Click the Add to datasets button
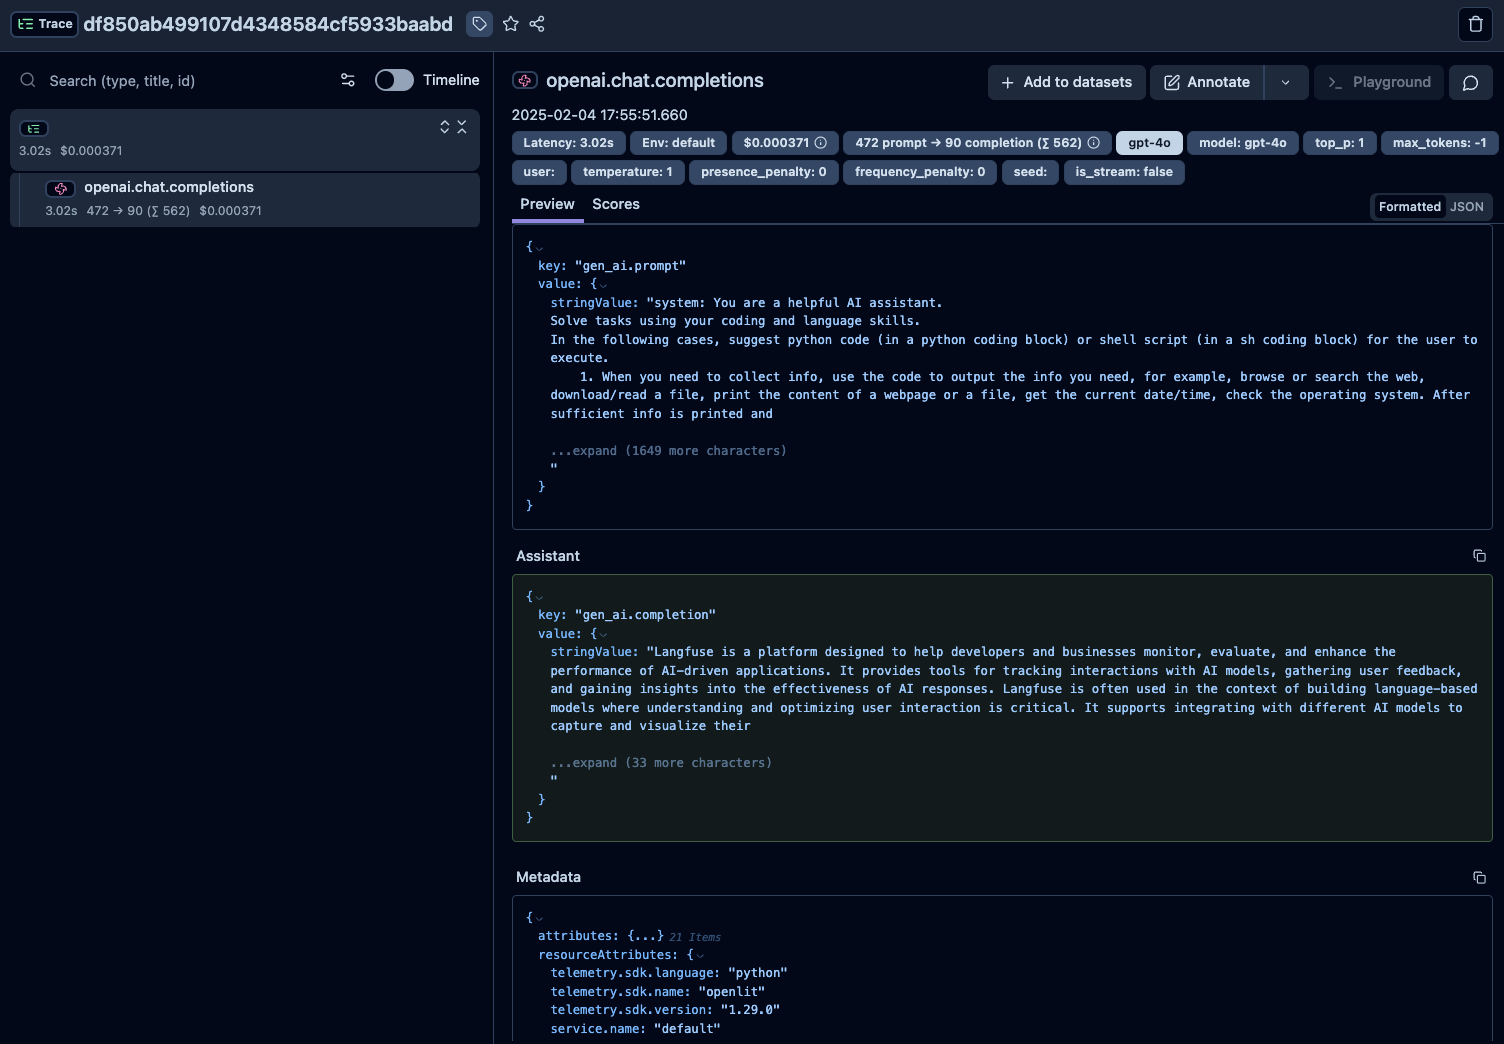This screenshot has height=1044, width=1504. [1066, 82]
